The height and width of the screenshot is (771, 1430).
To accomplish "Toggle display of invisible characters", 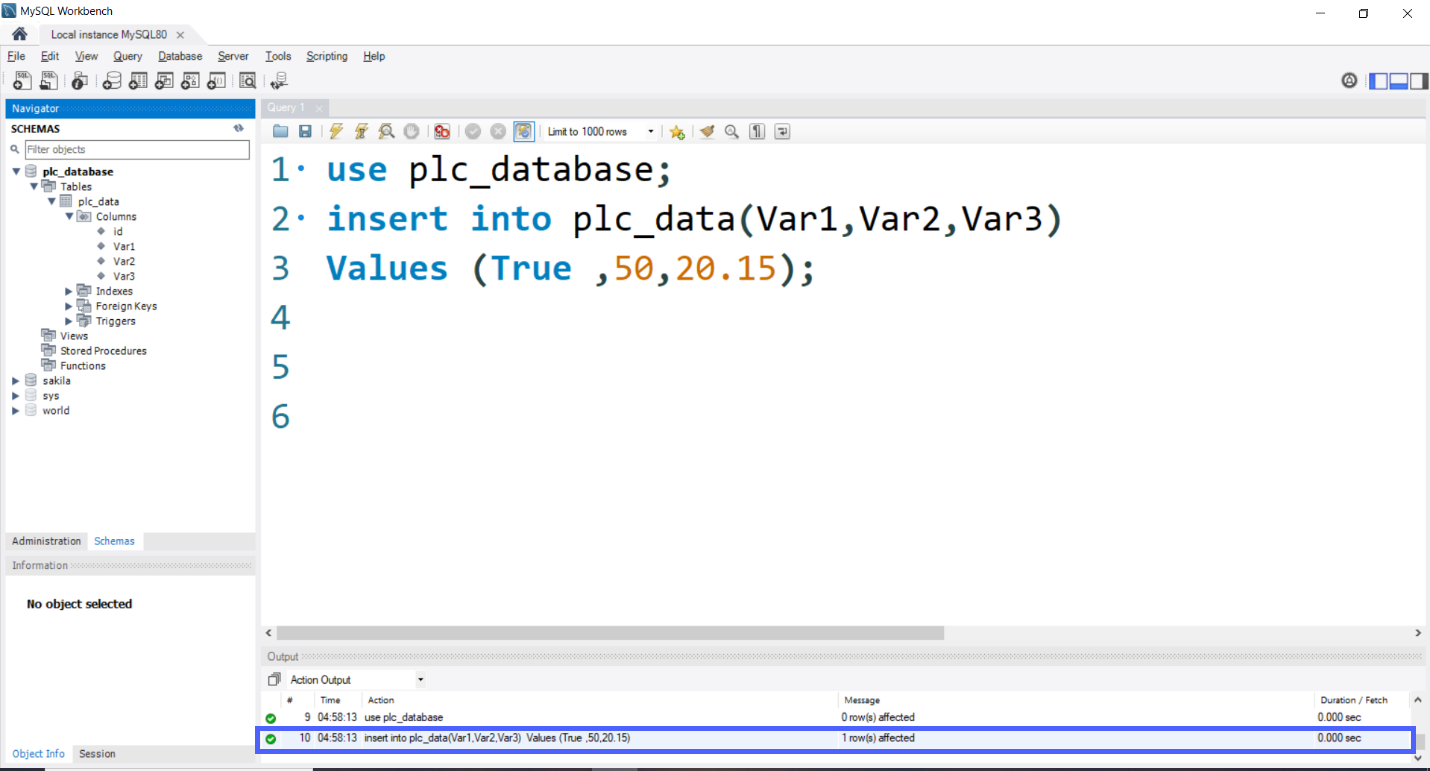I will 756,131.
